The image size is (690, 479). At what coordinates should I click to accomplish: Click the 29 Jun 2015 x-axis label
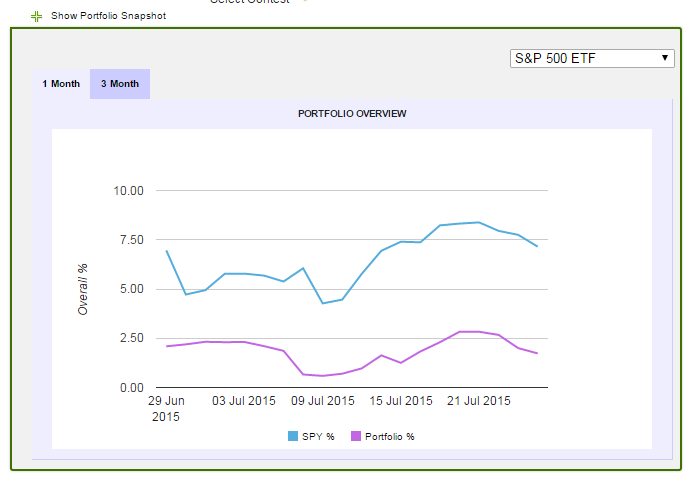point(166,409)
